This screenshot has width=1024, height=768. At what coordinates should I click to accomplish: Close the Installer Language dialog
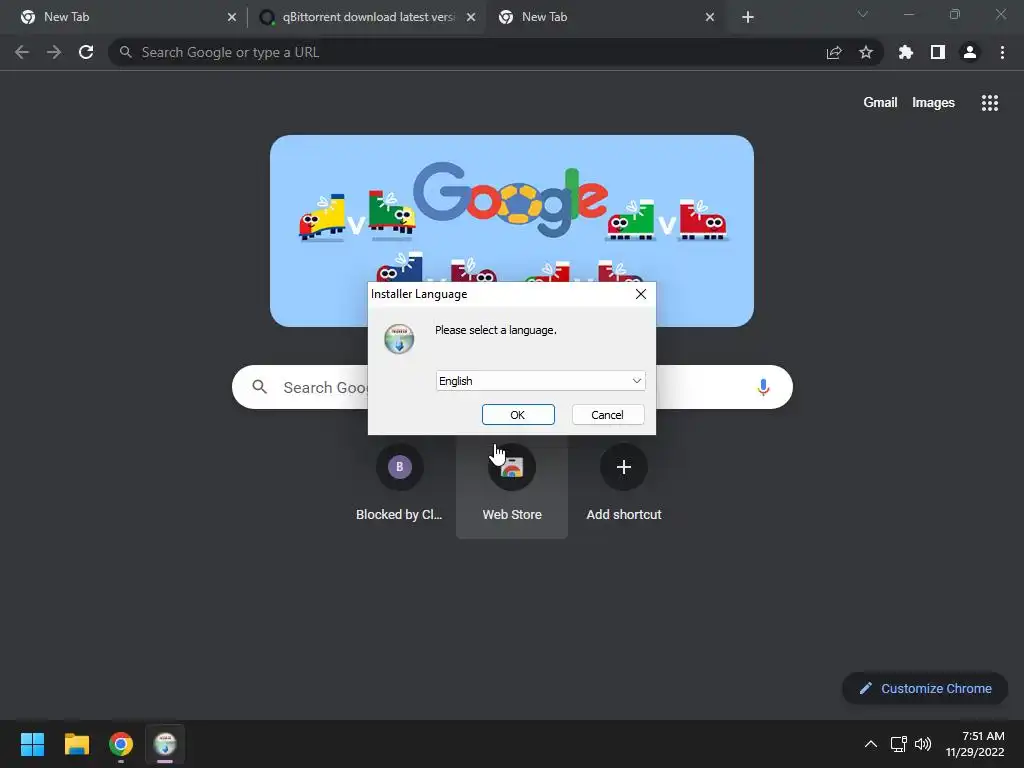[641, 294]
